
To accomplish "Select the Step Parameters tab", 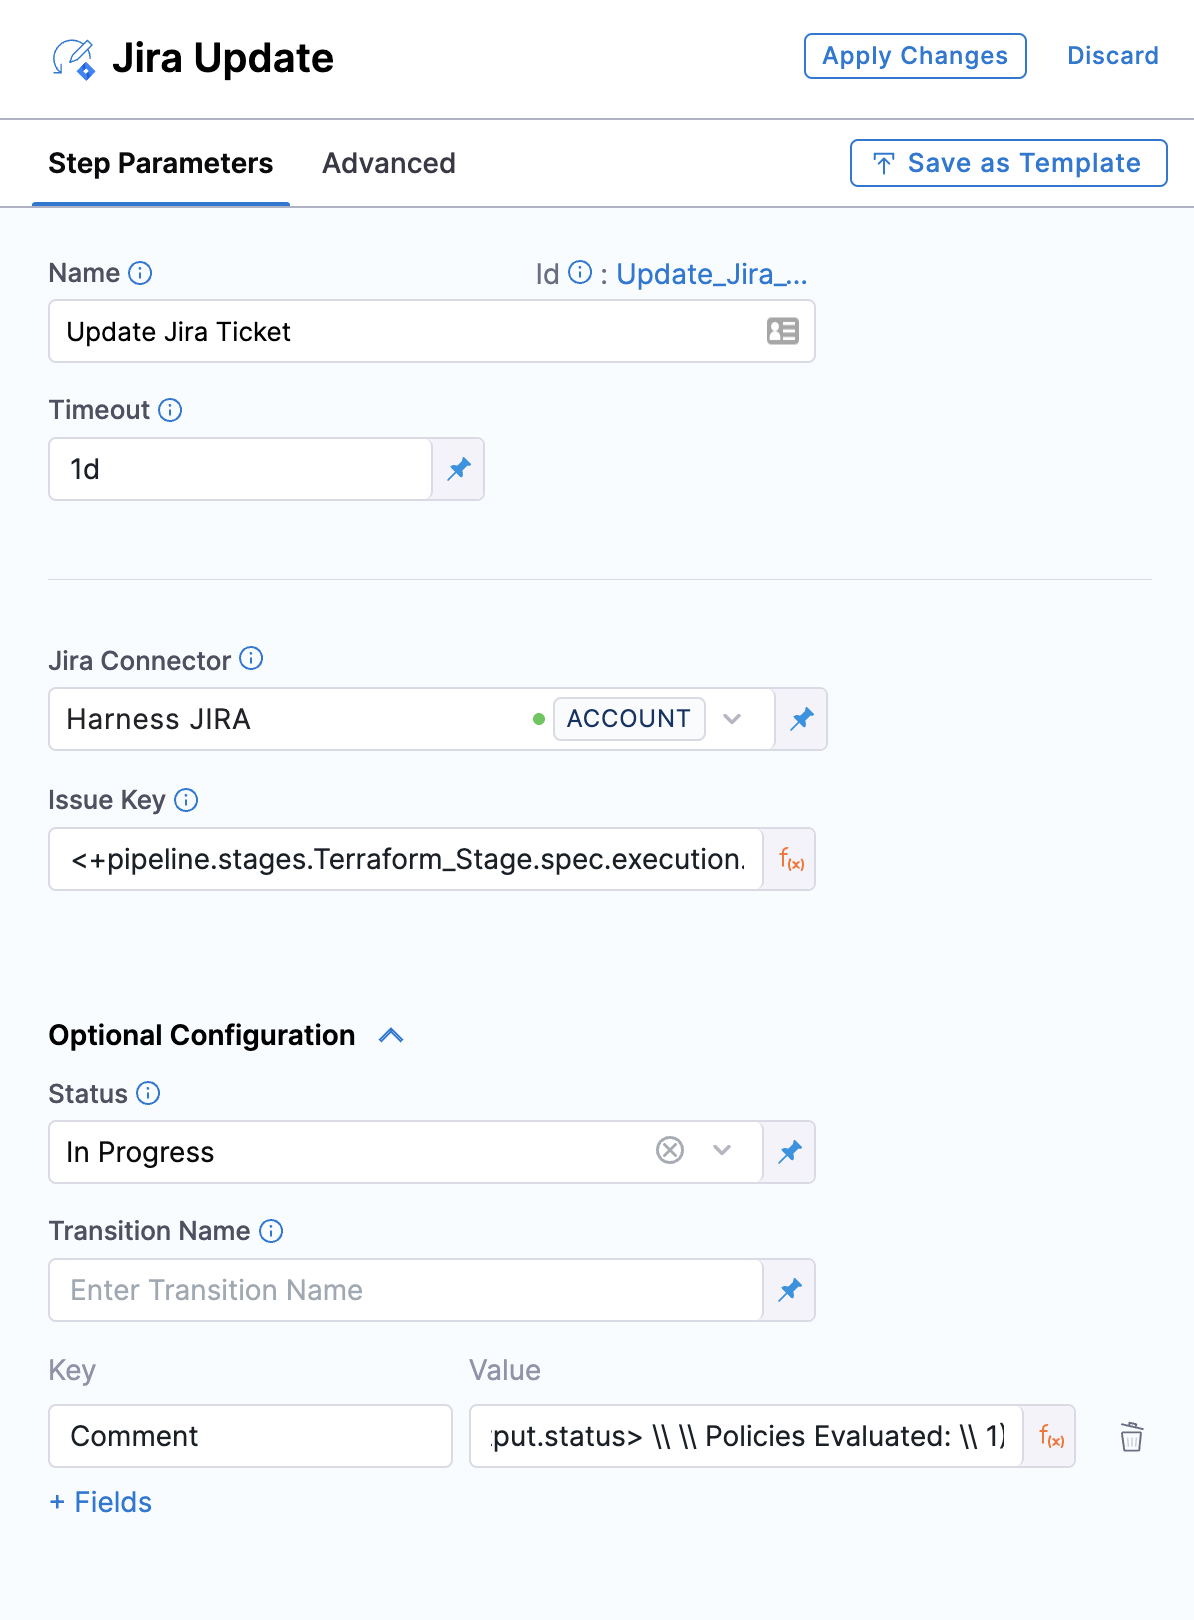I will point(161,163).
